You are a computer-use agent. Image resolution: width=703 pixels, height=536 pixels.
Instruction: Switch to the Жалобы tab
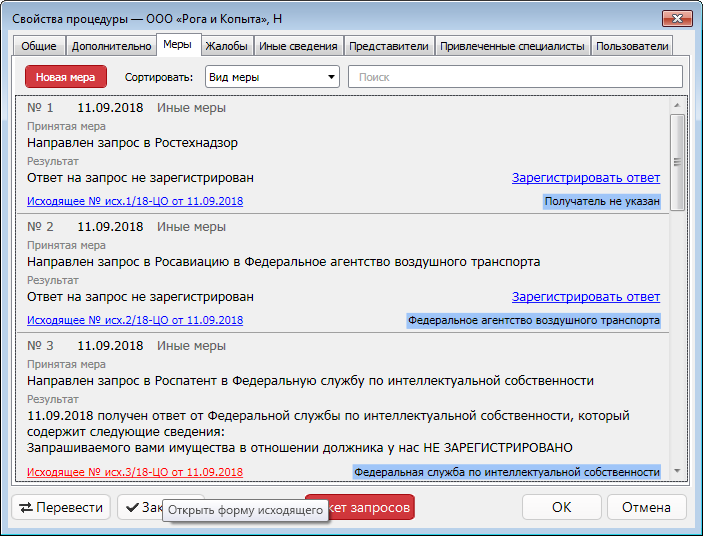(x=226, y=46)
